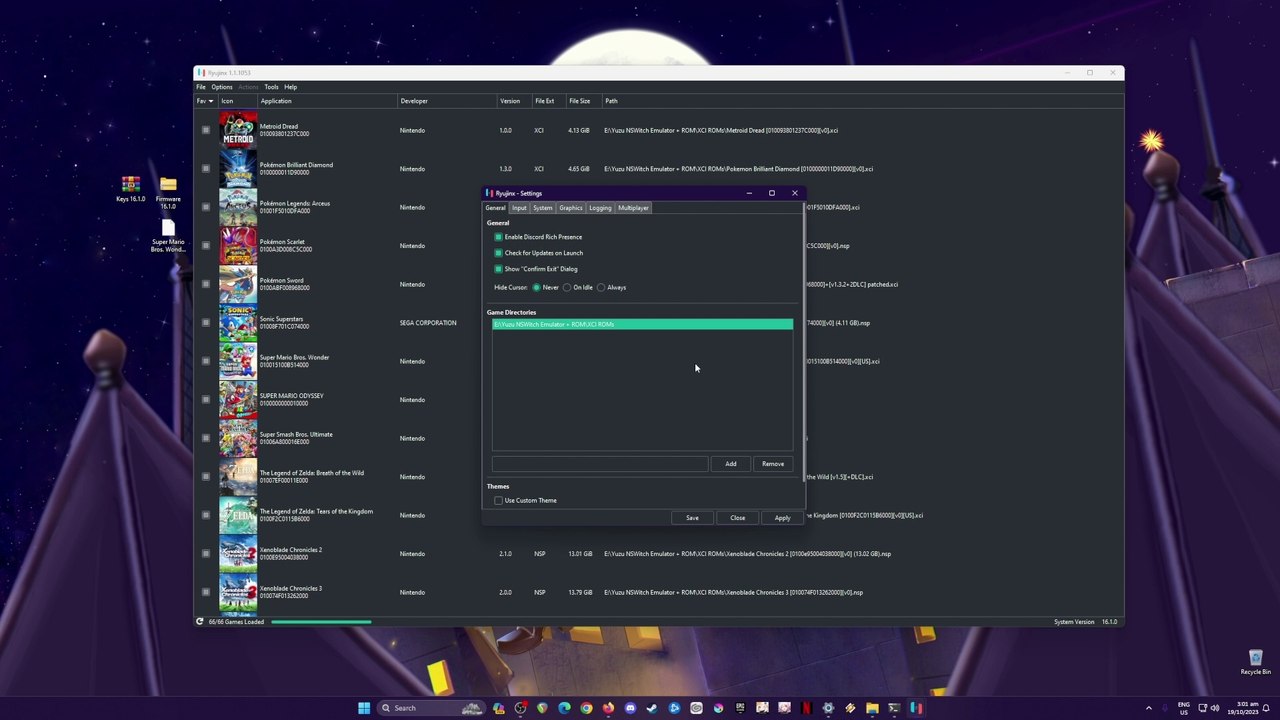
Task: Open Steam from the taskbar
Action: (652, 708)
